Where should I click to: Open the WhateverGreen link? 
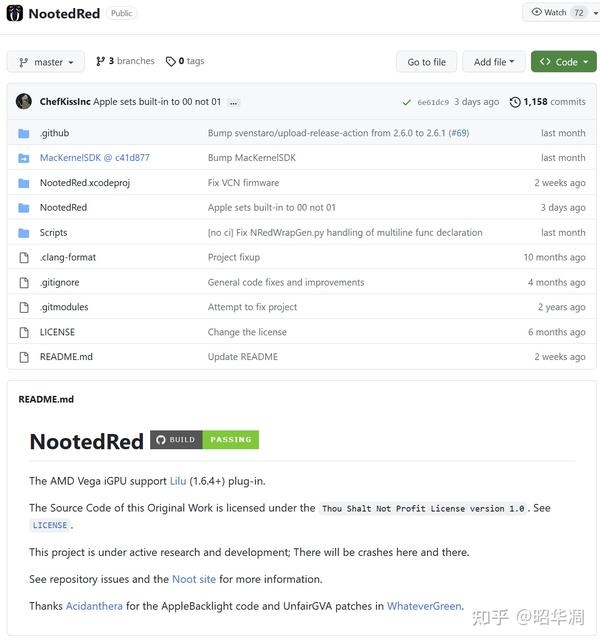(424, 606)
